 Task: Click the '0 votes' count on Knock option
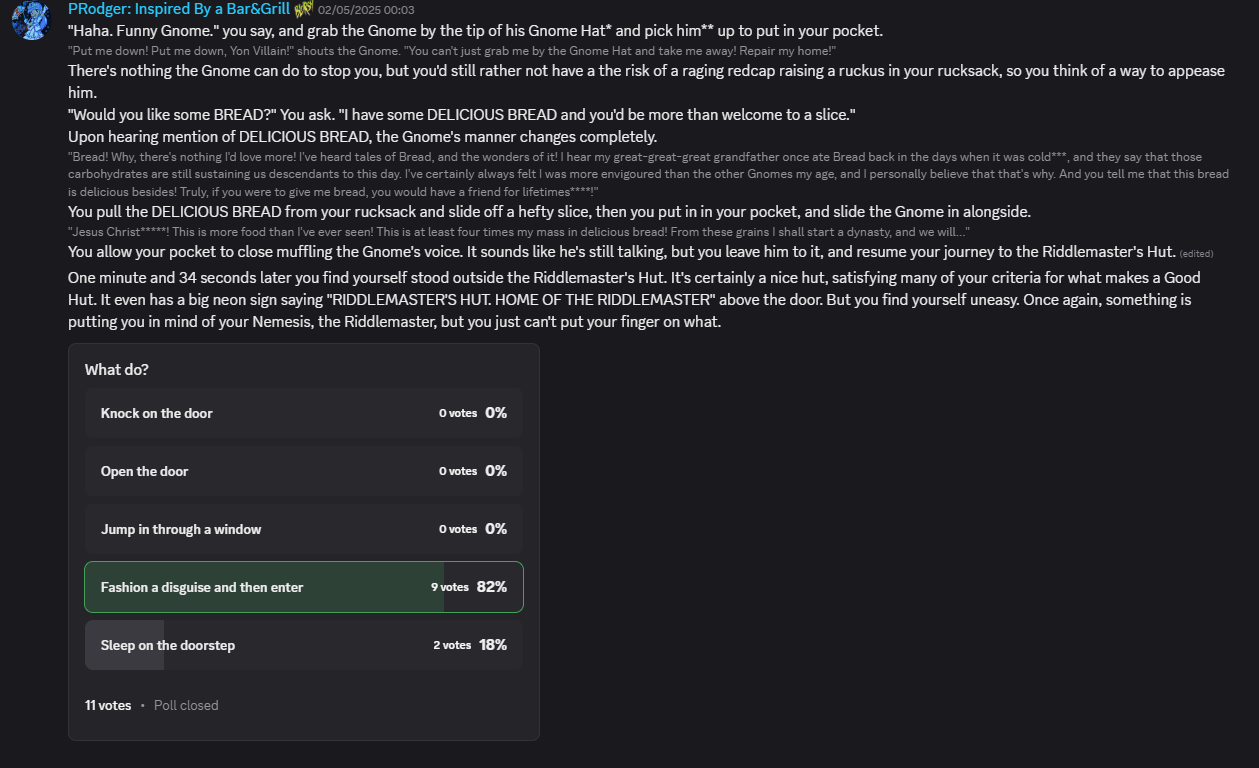tap(458, 413)
